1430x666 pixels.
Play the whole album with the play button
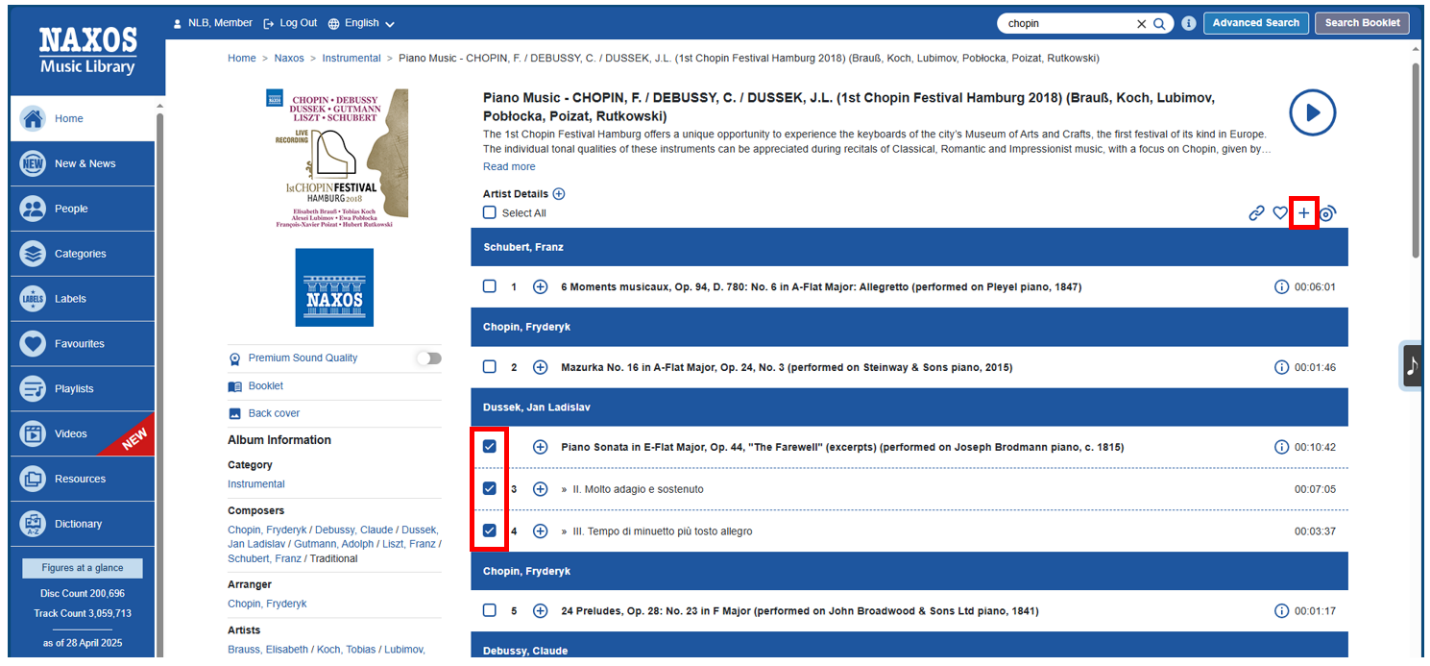tap(1312, 112)
